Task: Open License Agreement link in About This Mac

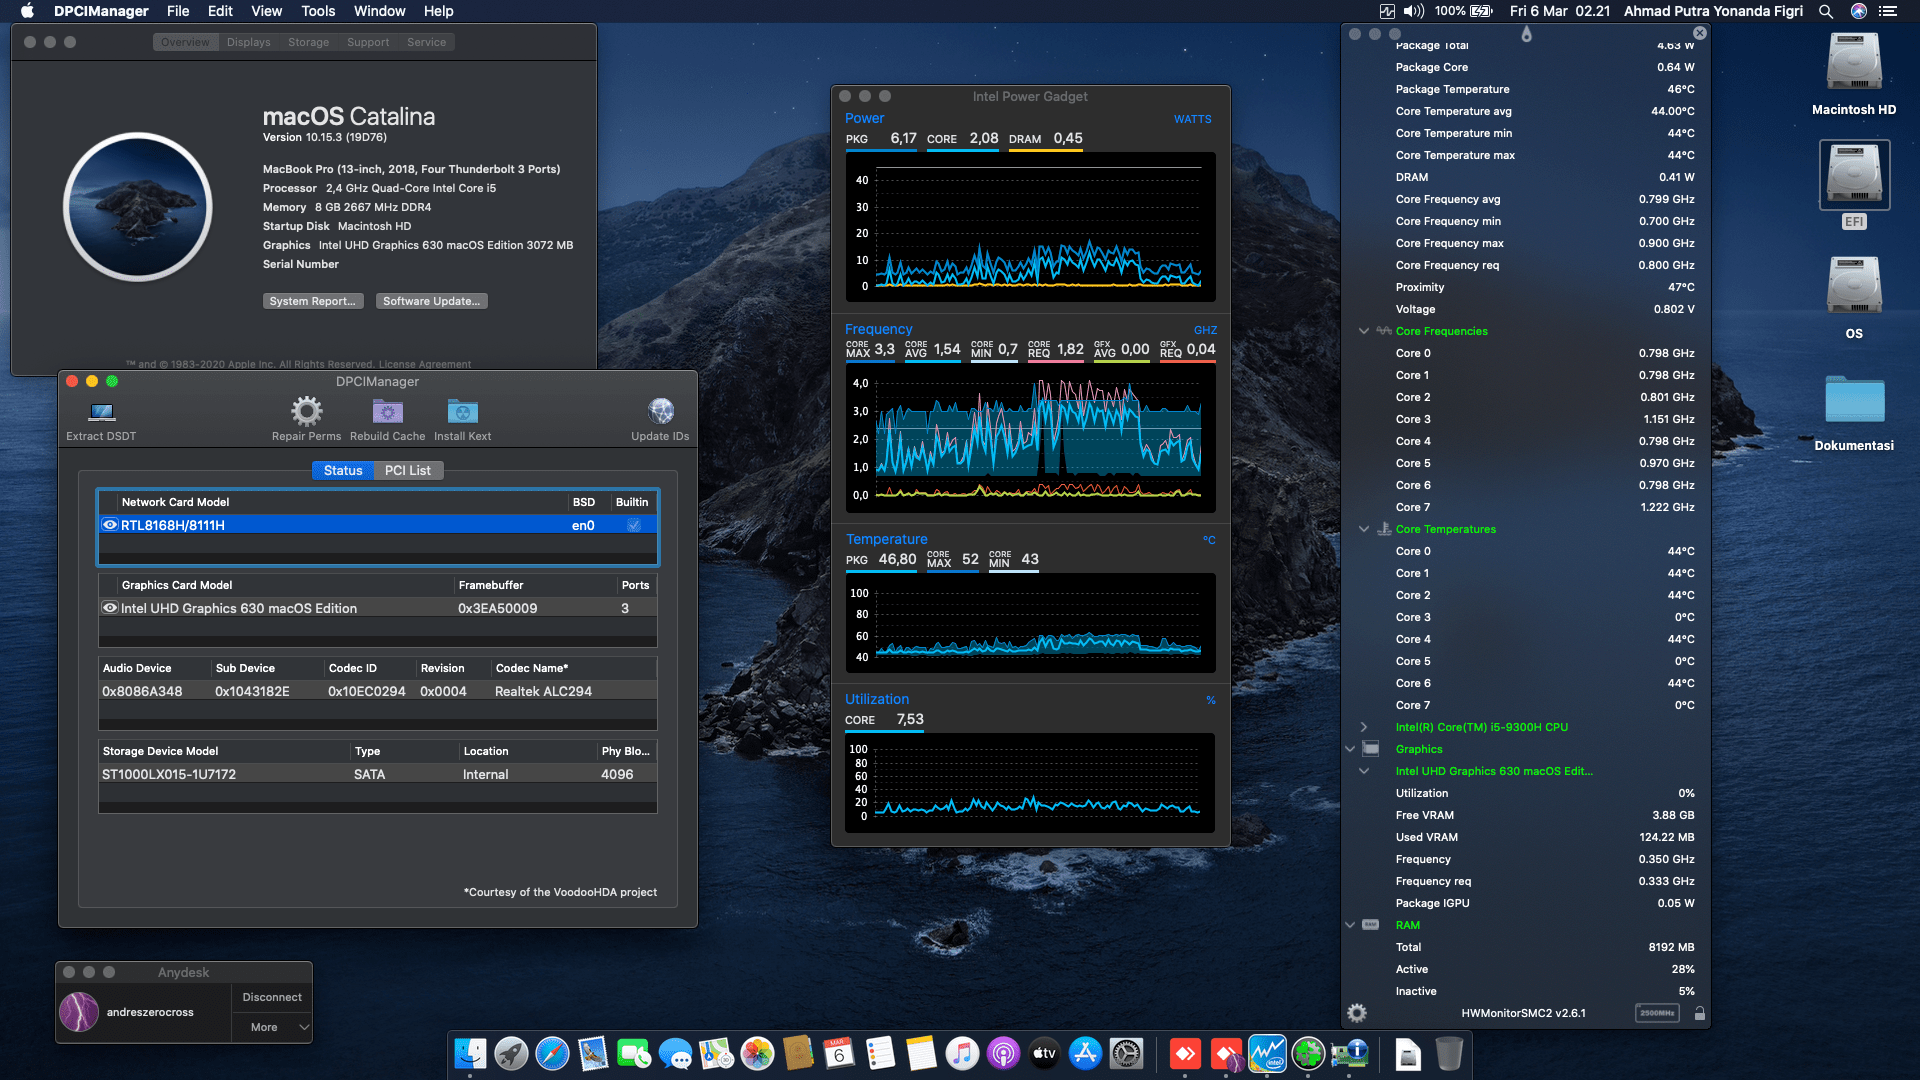Action: click(x=425, y=364)
